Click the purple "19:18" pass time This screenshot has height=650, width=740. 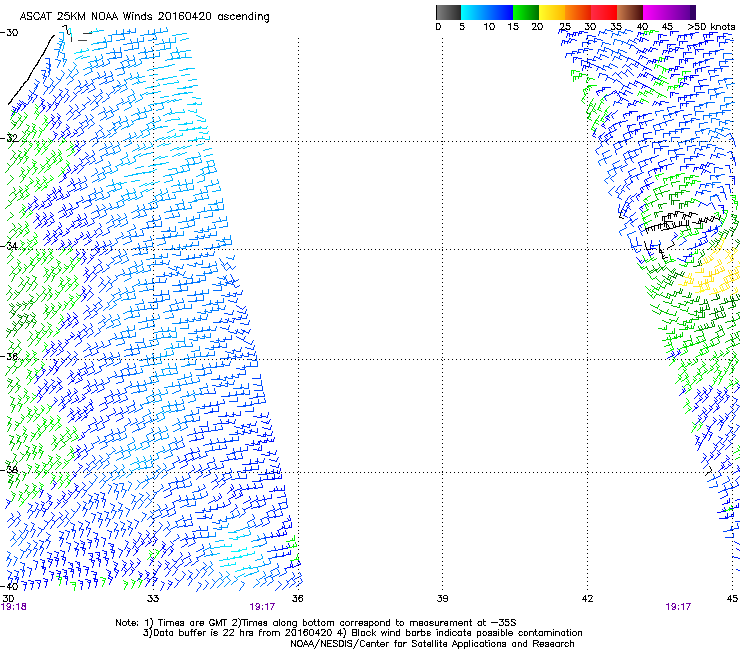point(14,607)
